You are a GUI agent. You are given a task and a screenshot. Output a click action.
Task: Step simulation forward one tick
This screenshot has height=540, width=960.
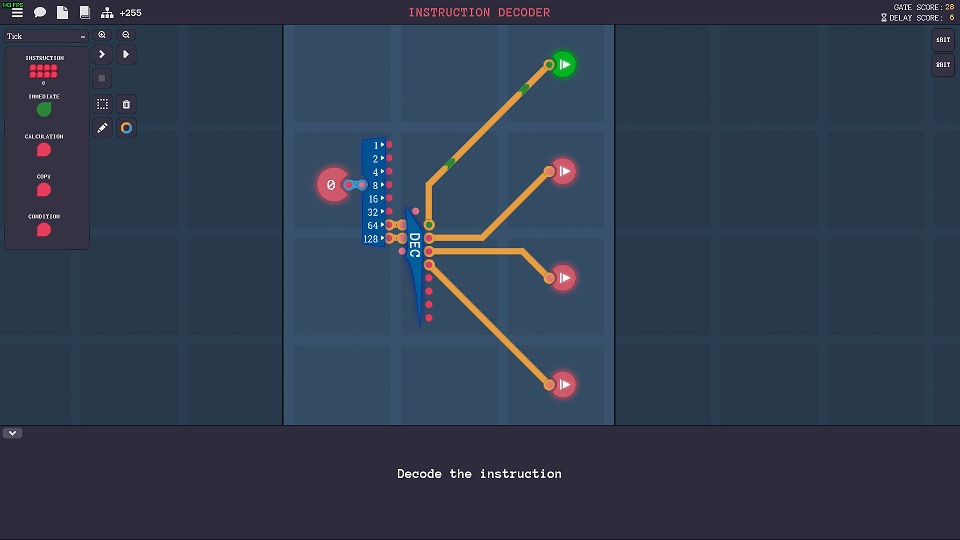[x=102, y=54]
